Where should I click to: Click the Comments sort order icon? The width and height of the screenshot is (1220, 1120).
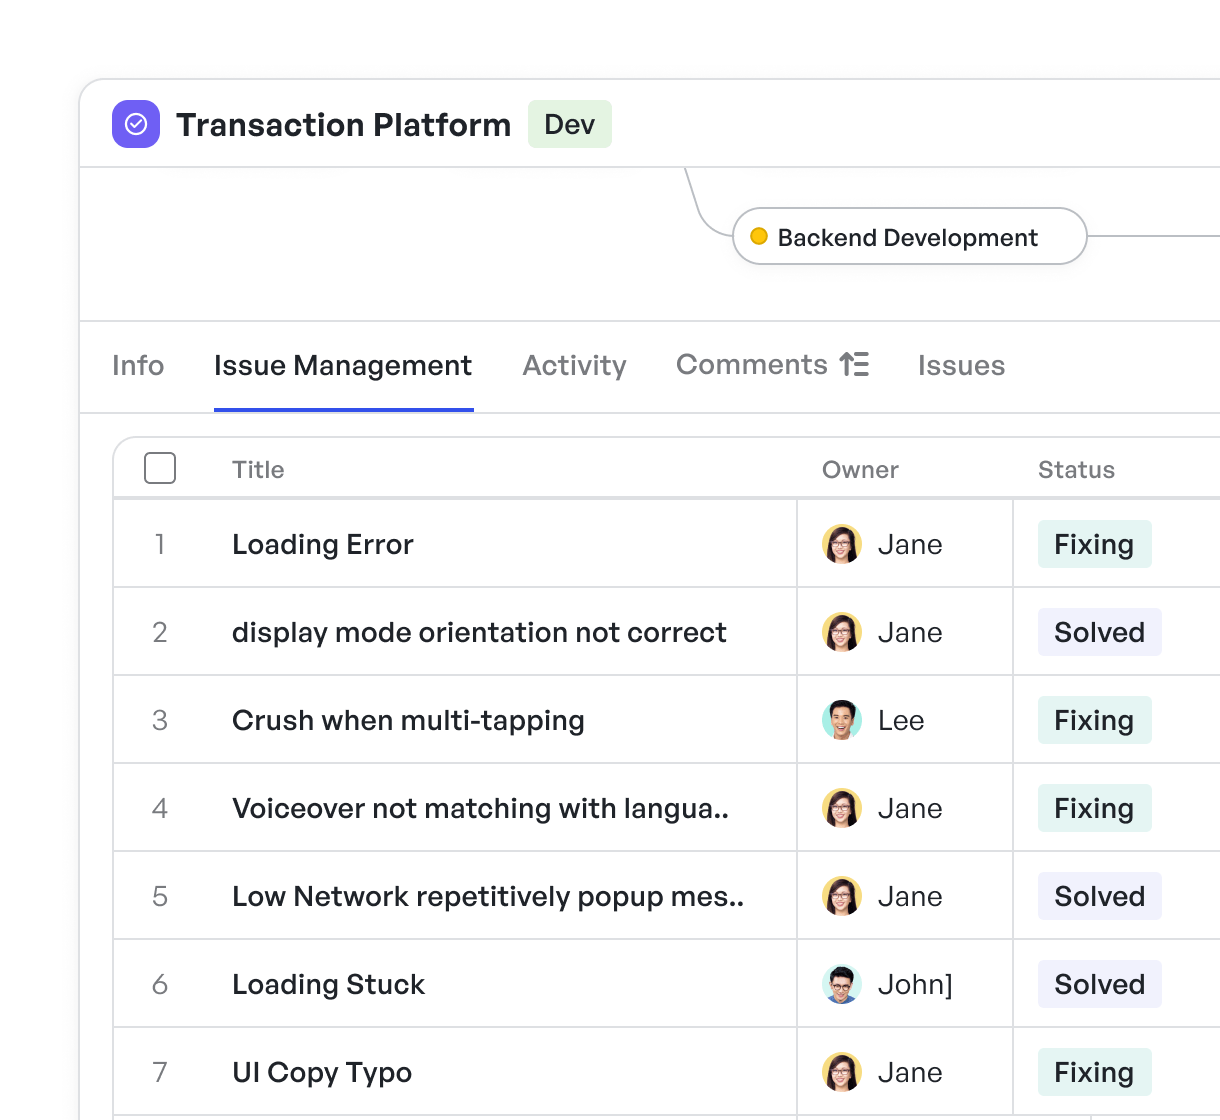pyautogui.click(x=854, y=364)
